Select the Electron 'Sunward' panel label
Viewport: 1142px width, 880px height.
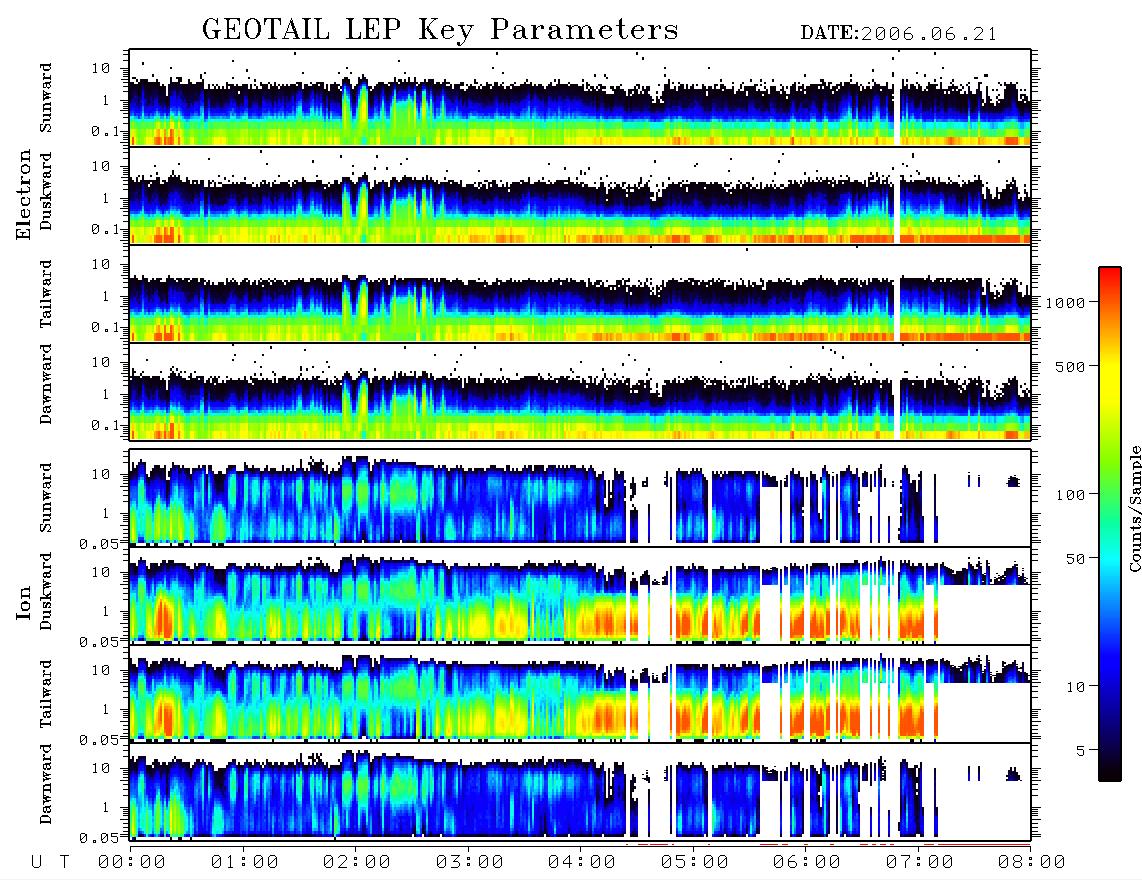[x=46, y=98]
